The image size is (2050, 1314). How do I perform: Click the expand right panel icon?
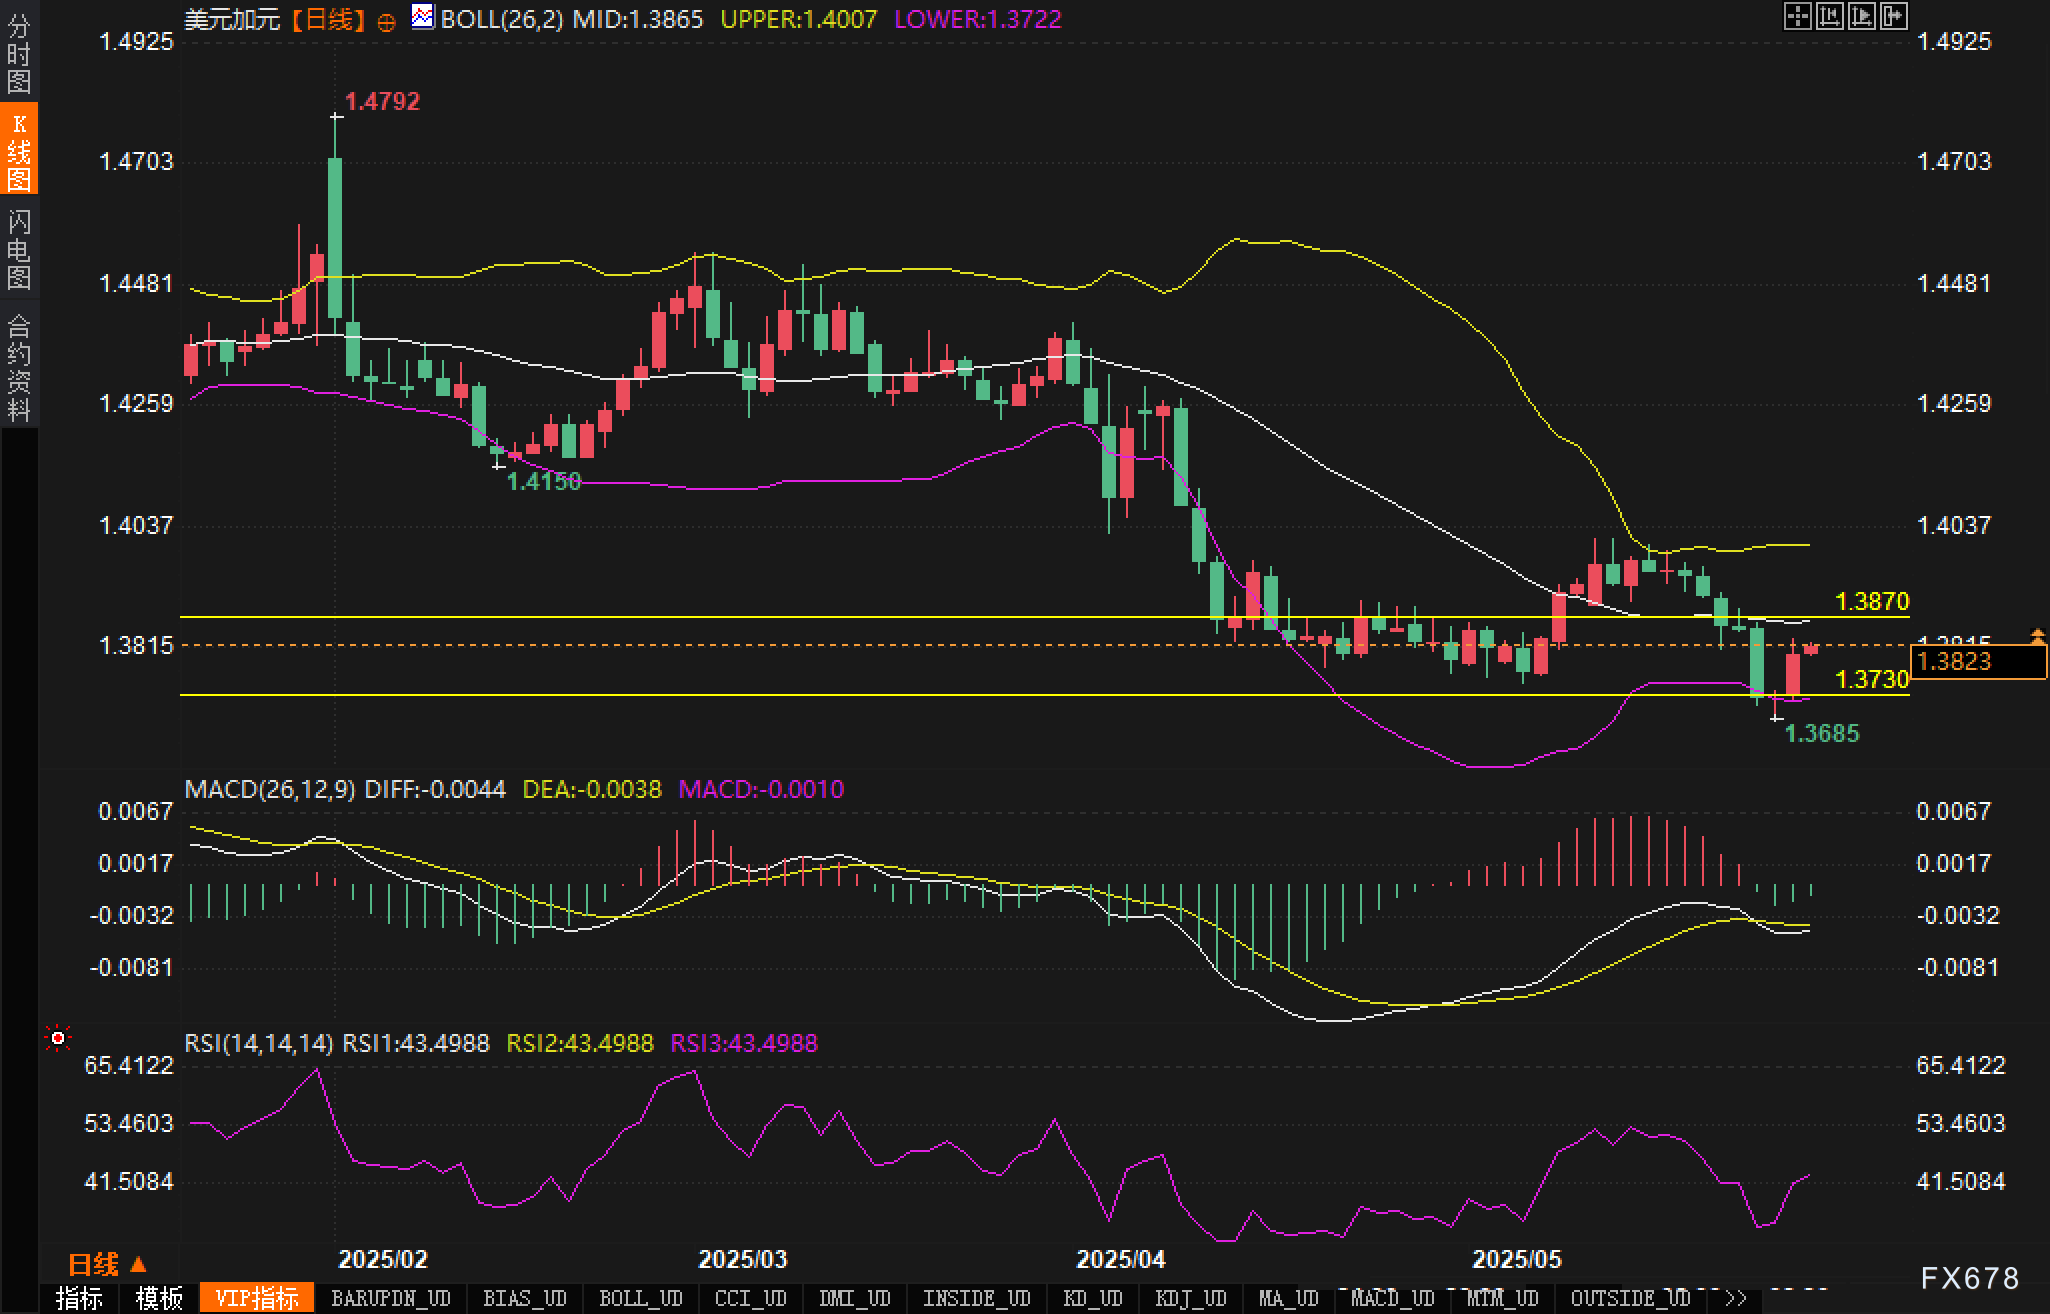point(1894,16)
